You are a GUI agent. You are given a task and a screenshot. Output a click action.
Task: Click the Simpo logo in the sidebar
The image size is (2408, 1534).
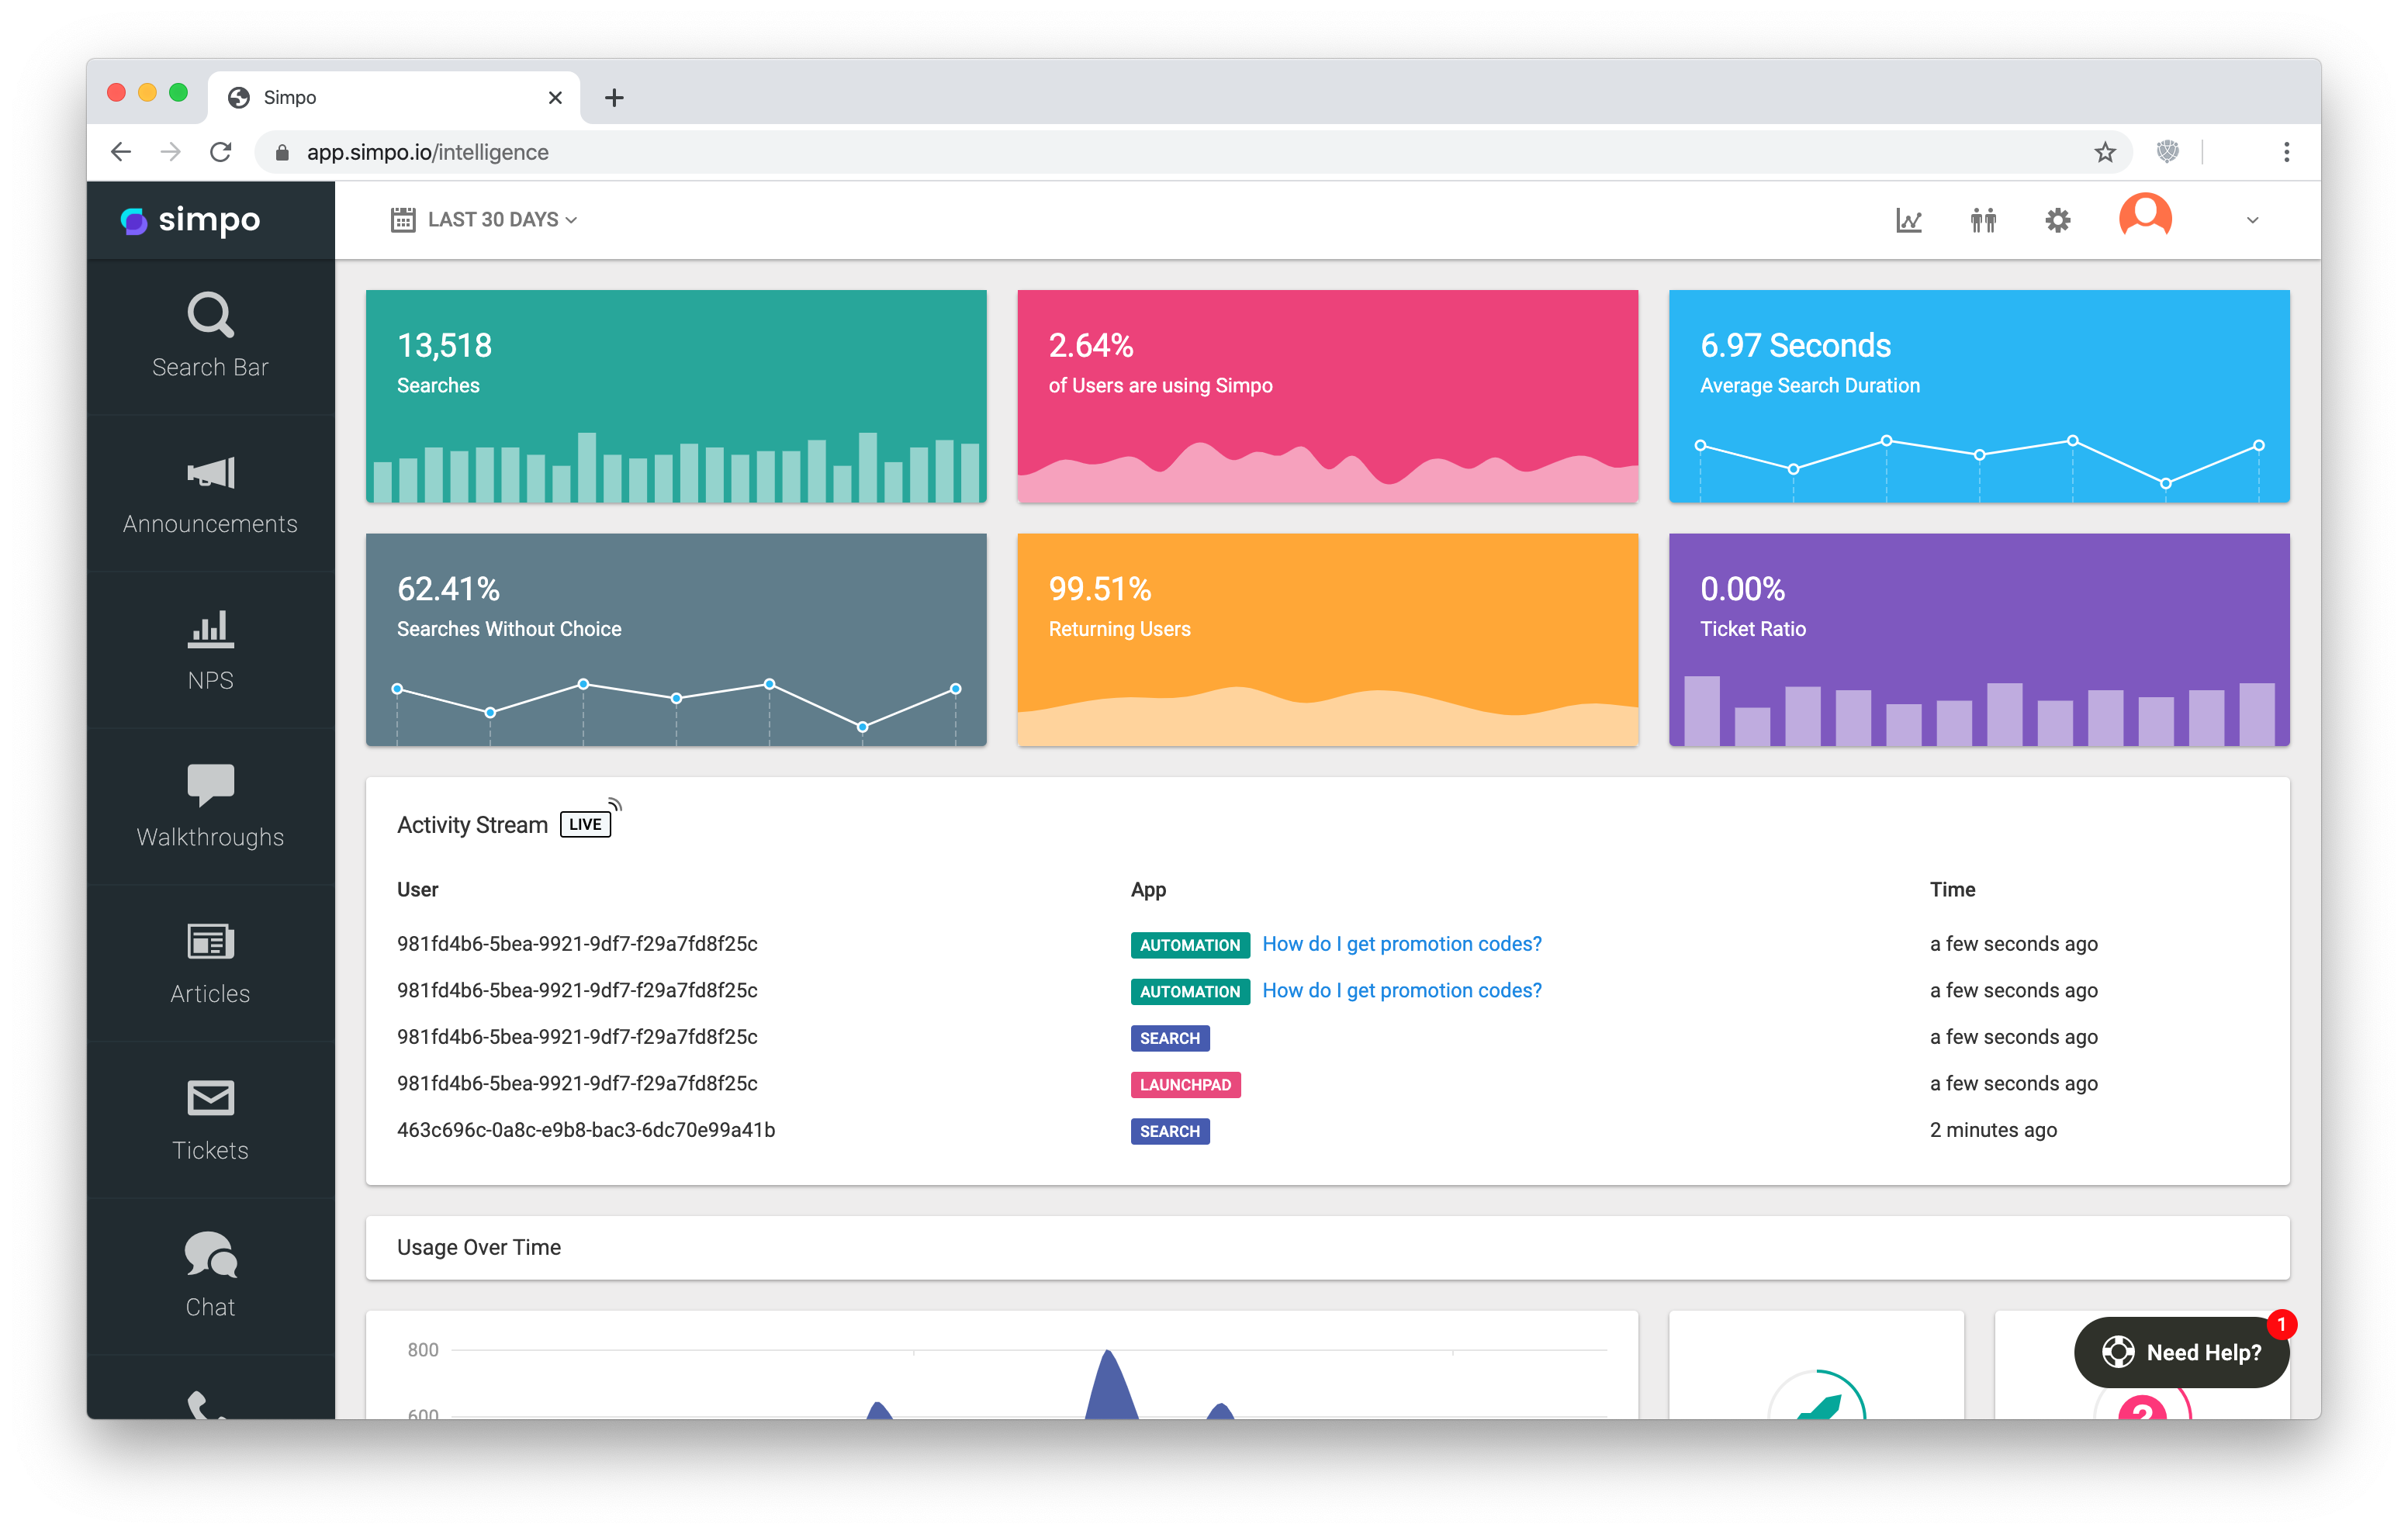pos(192,220)
